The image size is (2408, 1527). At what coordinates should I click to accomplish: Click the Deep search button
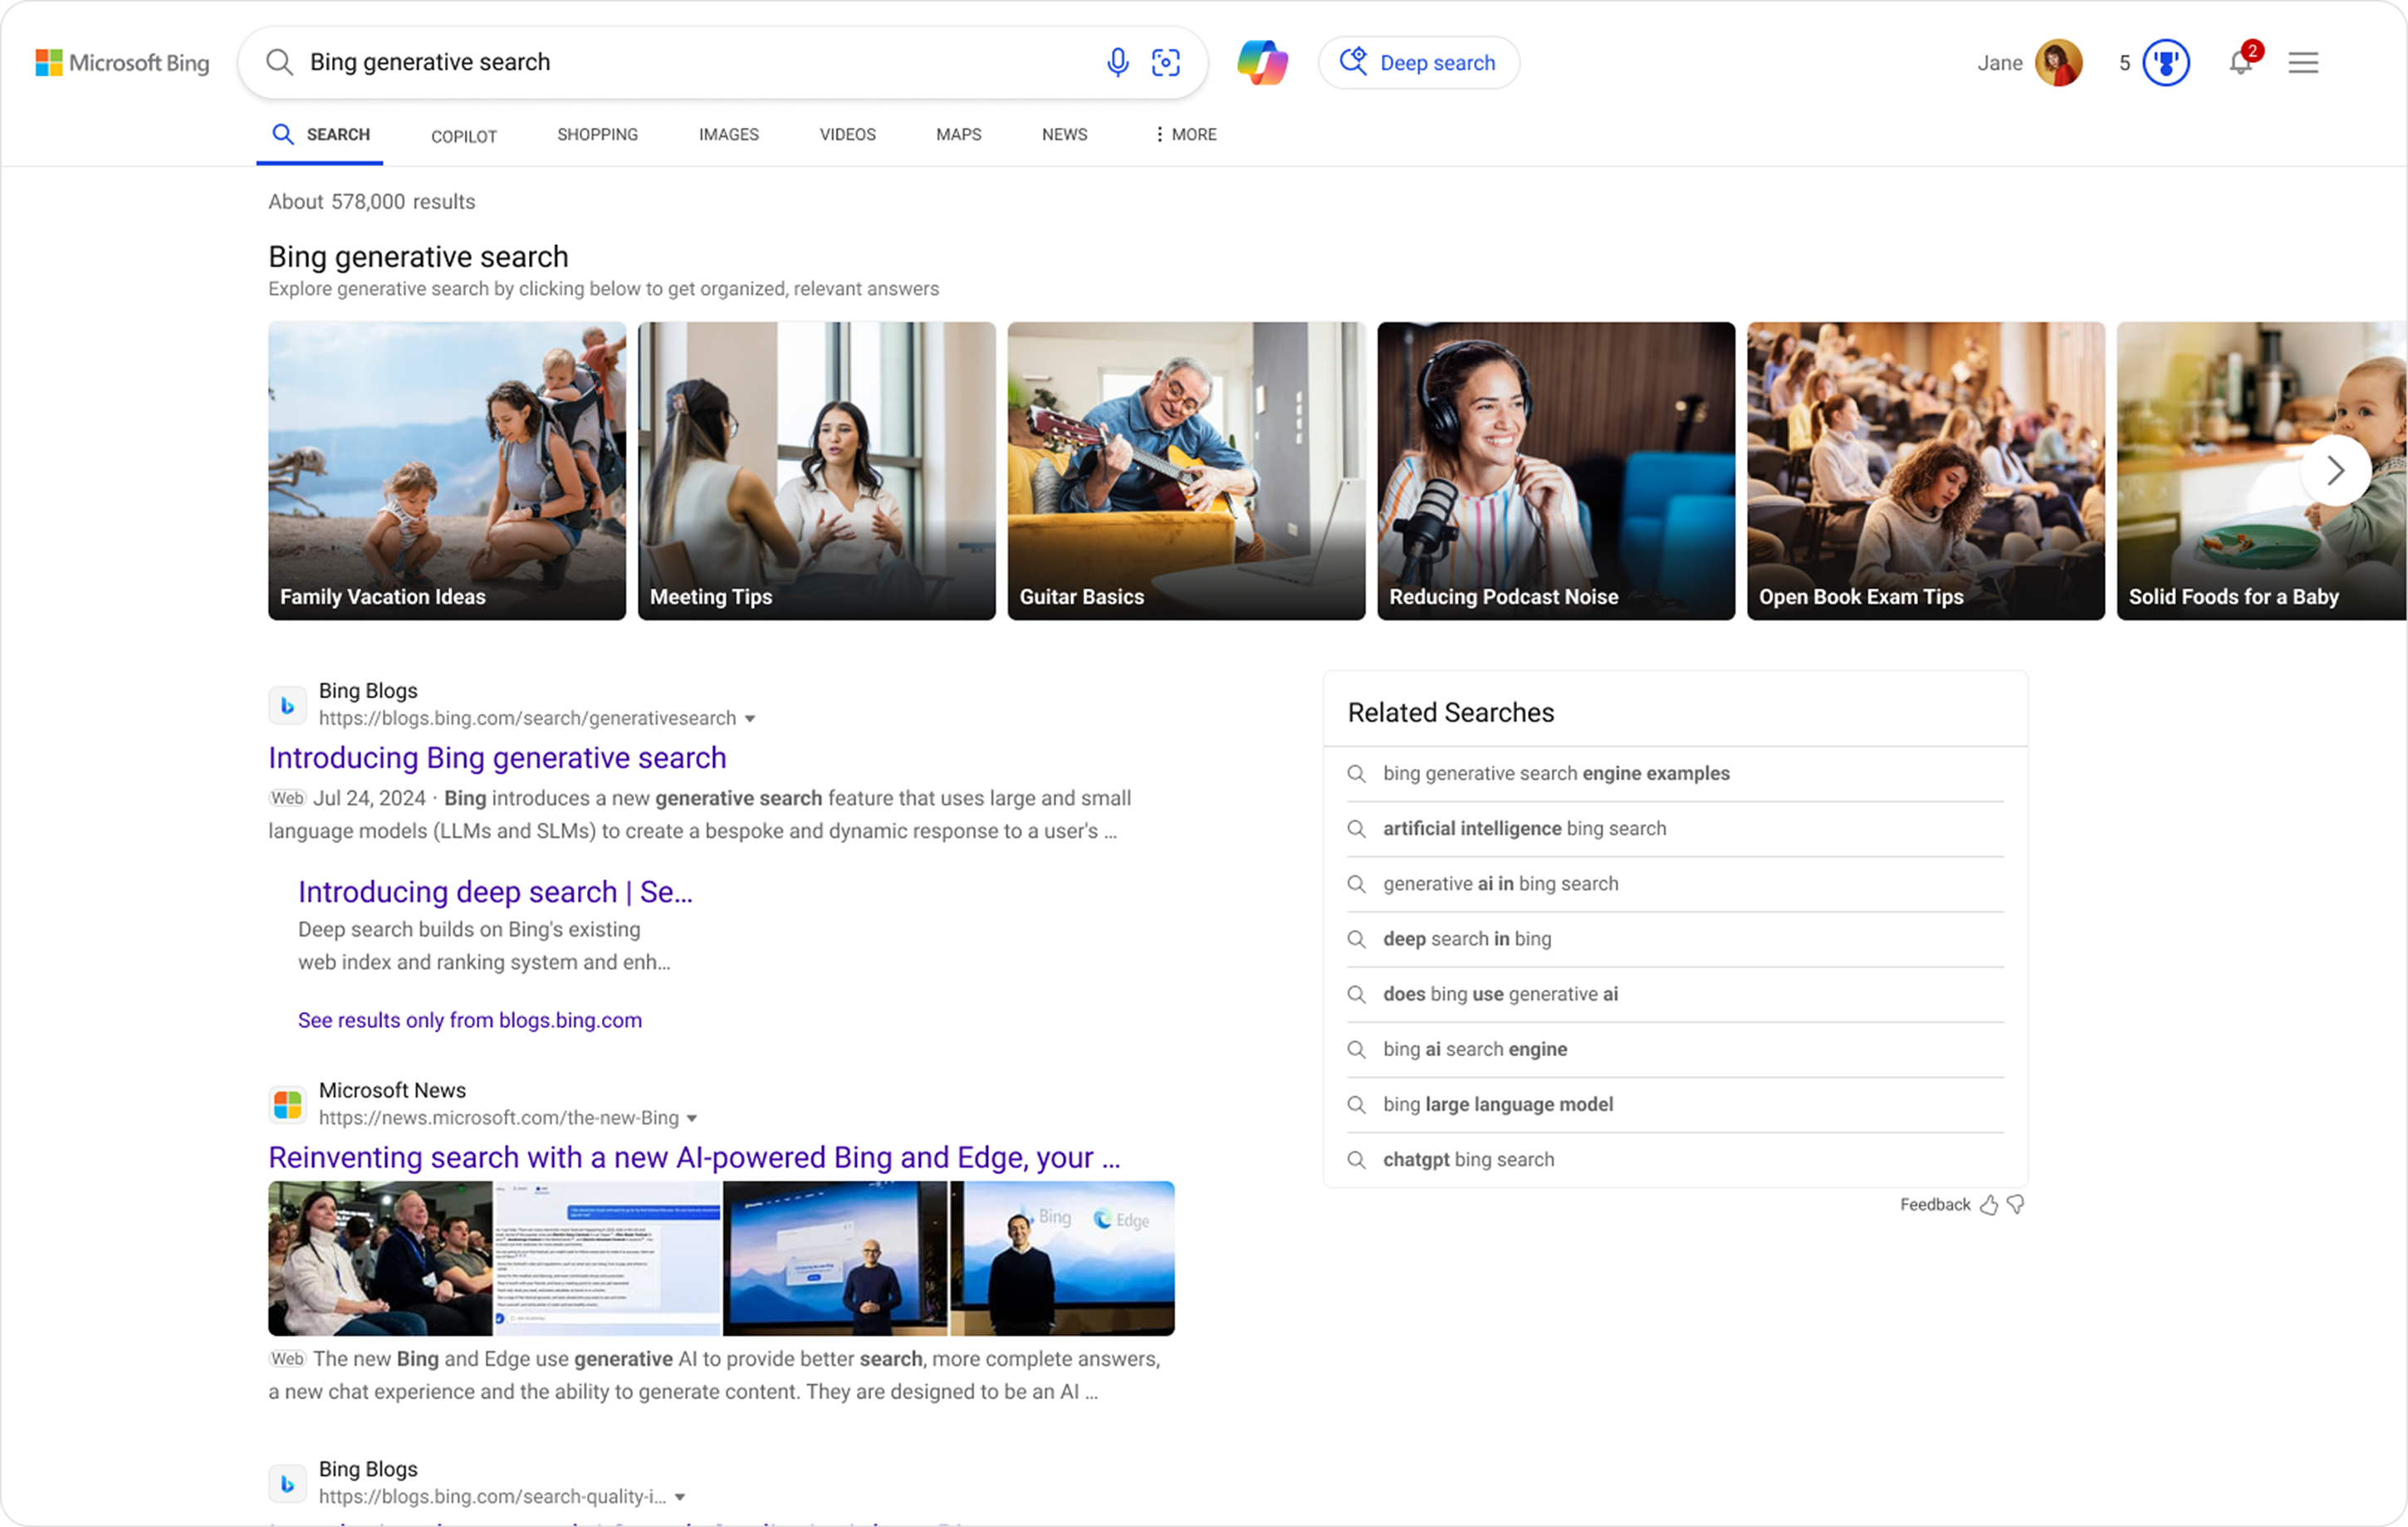click(x=1419, y=62)
